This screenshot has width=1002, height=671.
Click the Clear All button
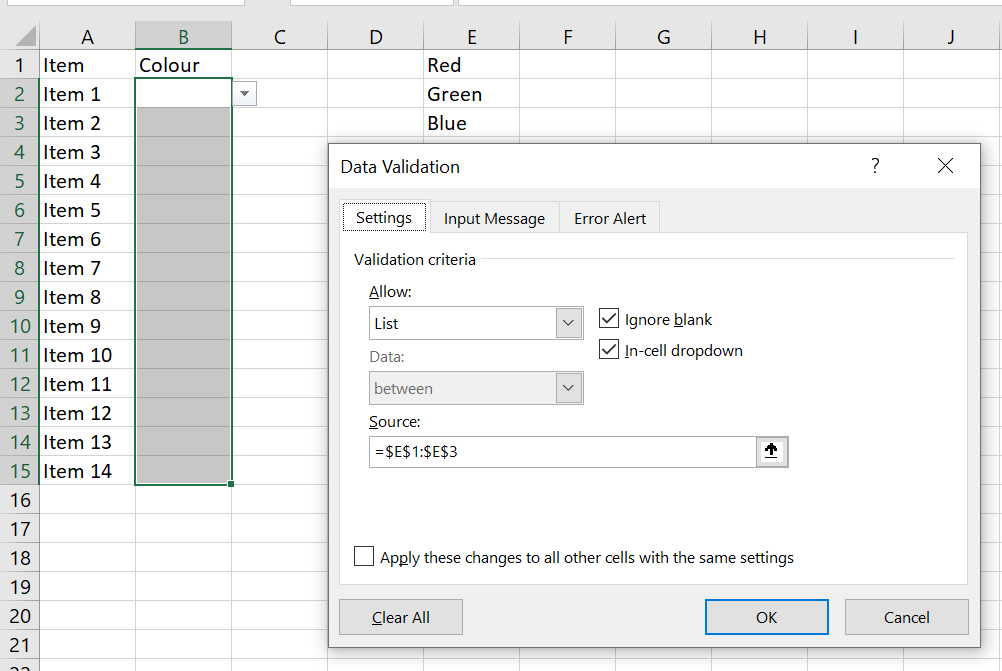coord(400,617)
